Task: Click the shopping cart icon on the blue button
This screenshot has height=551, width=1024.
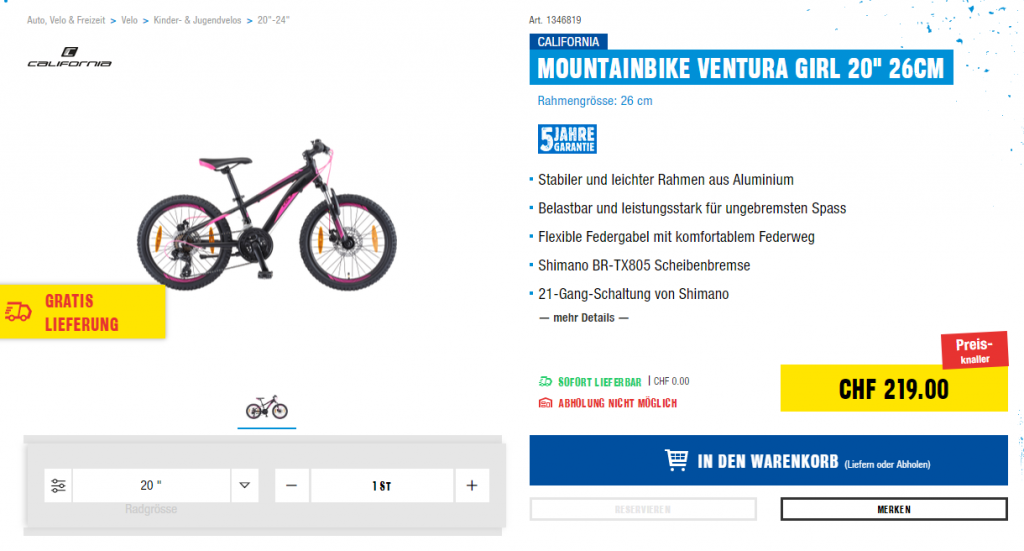Action: tap(676, 460)
